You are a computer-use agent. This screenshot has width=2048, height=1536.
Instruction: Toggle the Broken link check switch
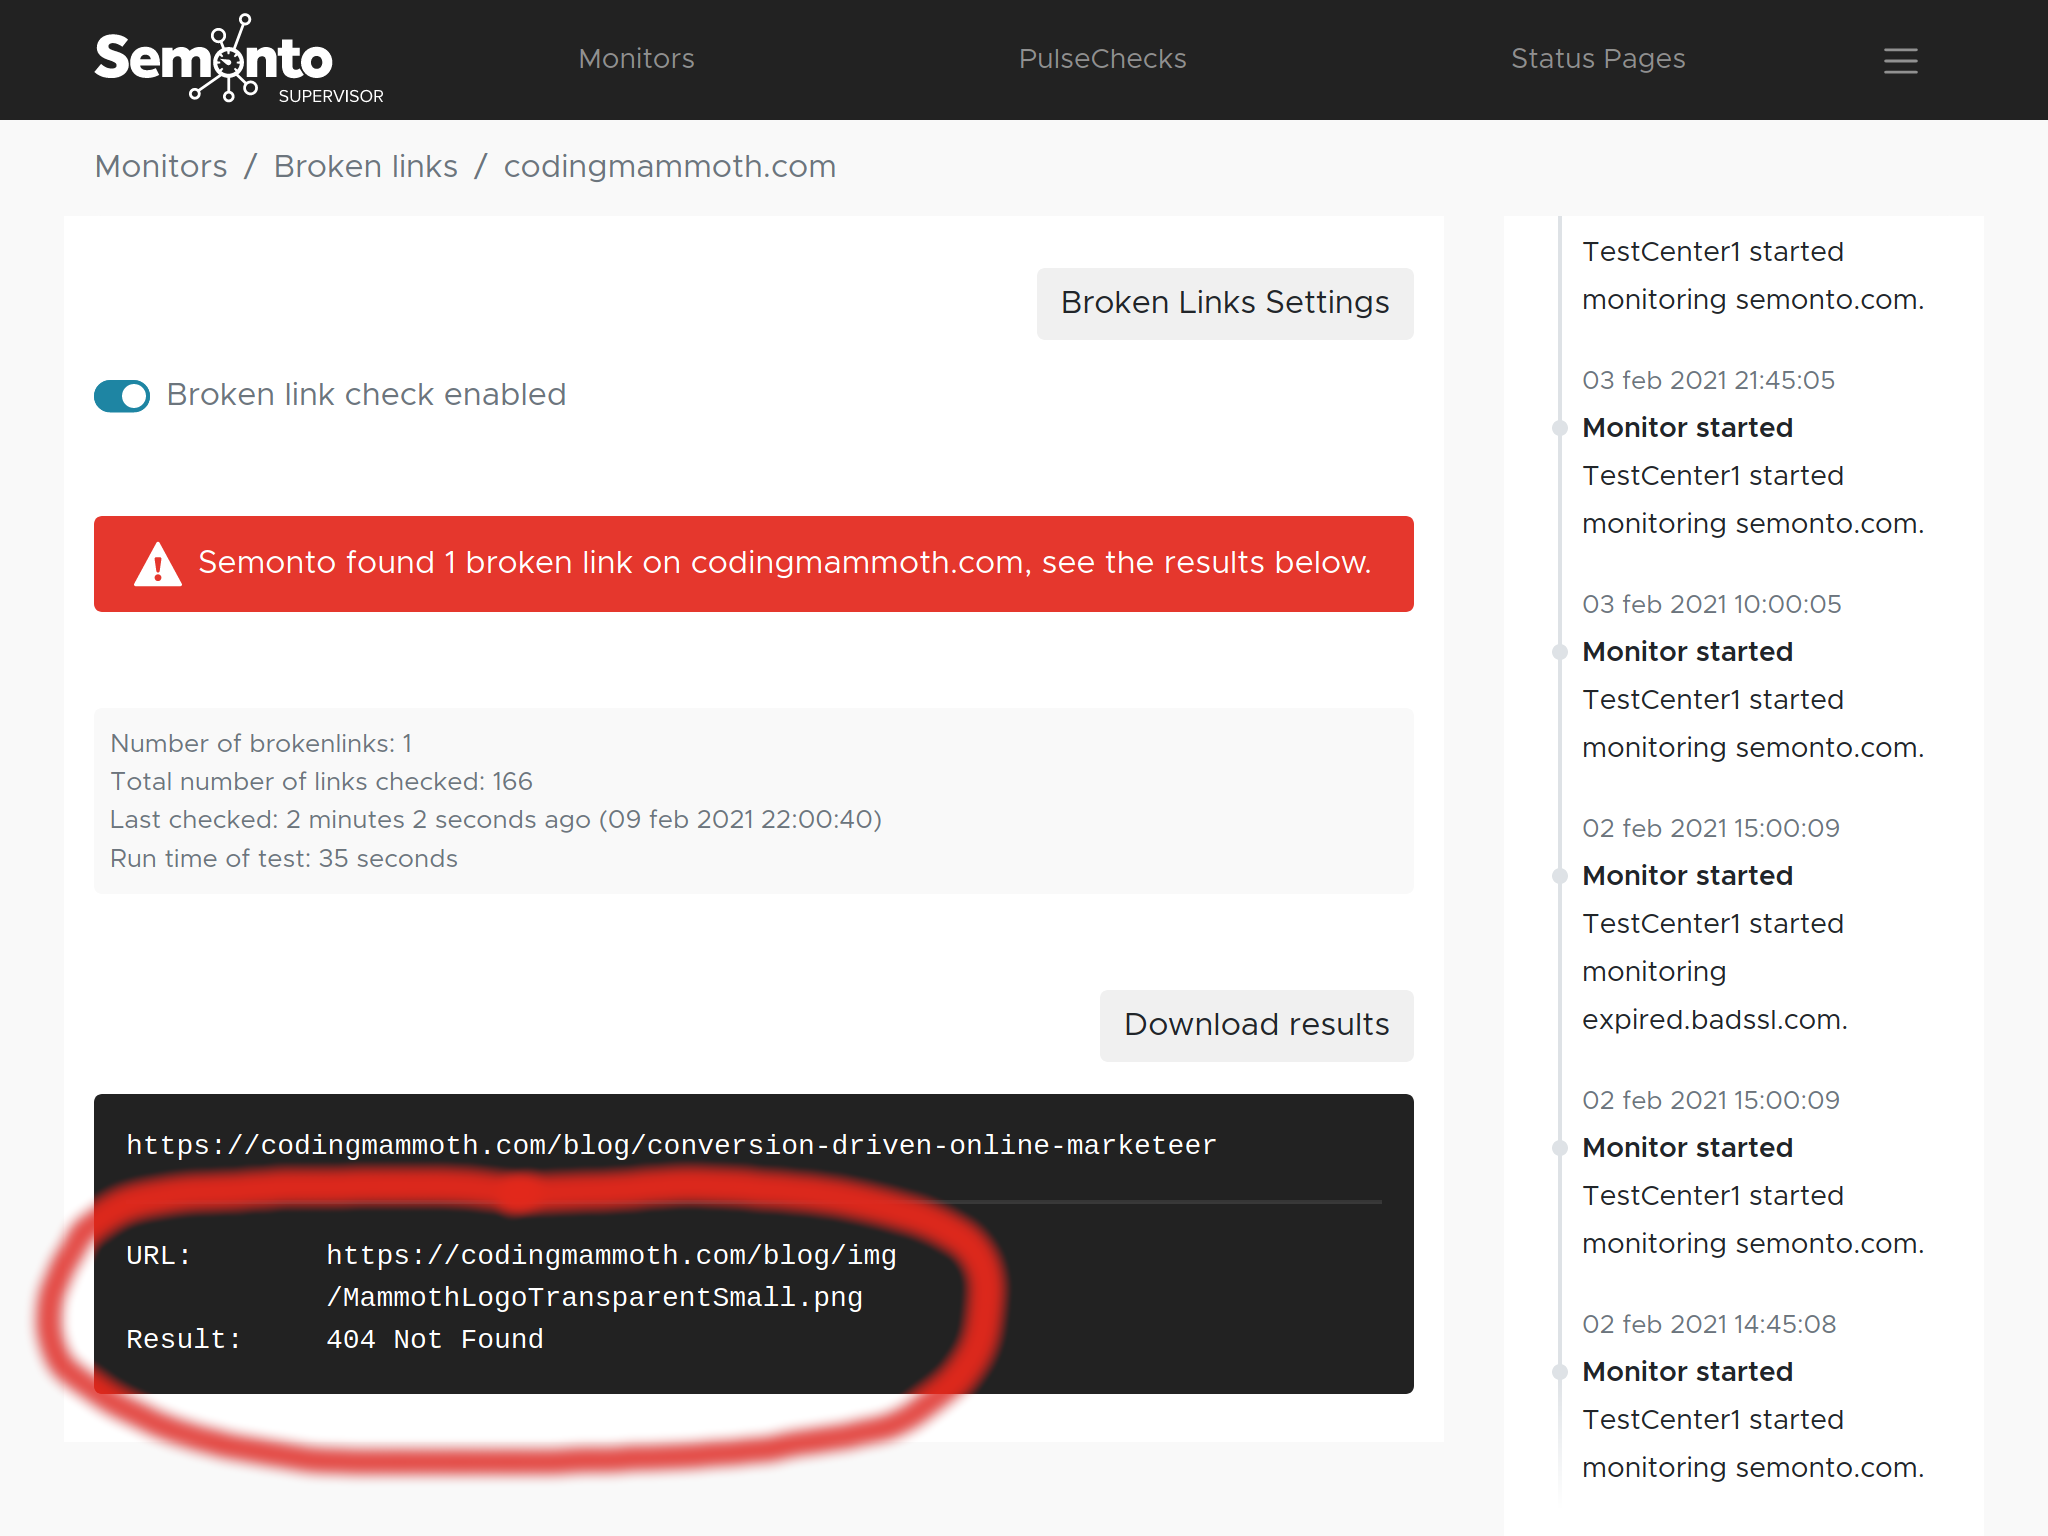click(122, 396)
